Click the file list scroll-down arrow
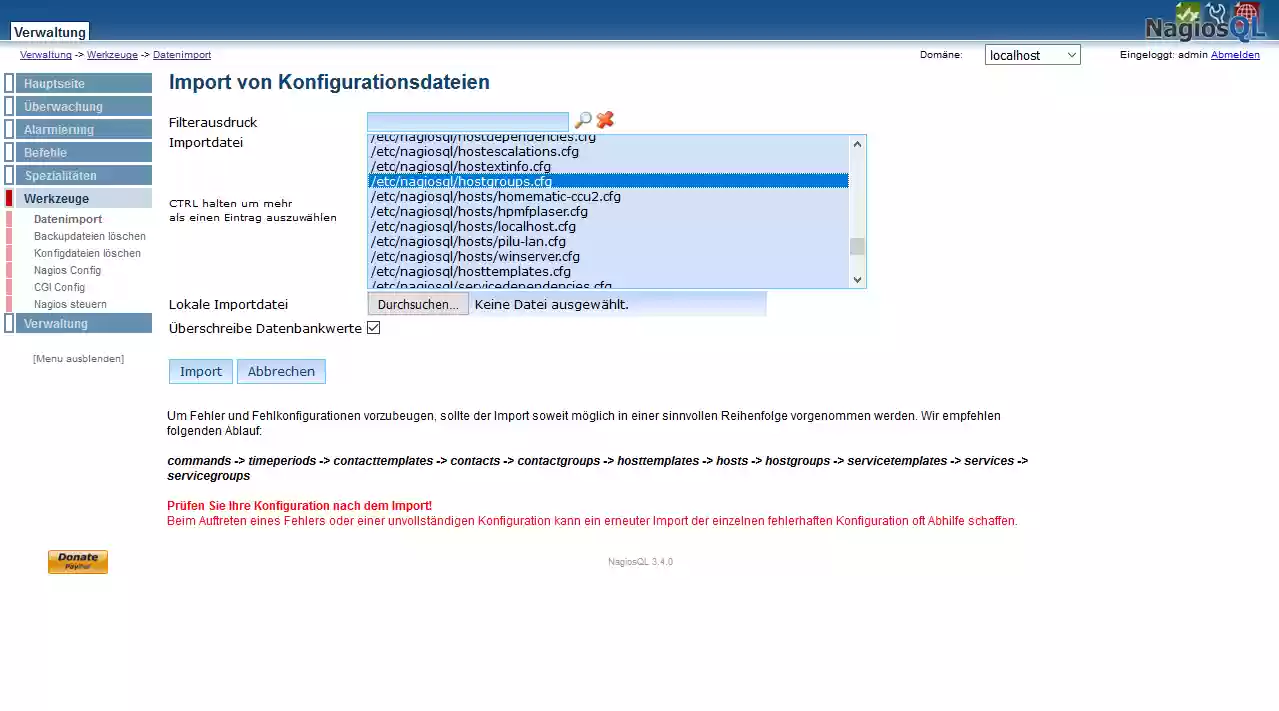Image resolution: width=1279 pixels, height=711 pixels. (857, 280)
